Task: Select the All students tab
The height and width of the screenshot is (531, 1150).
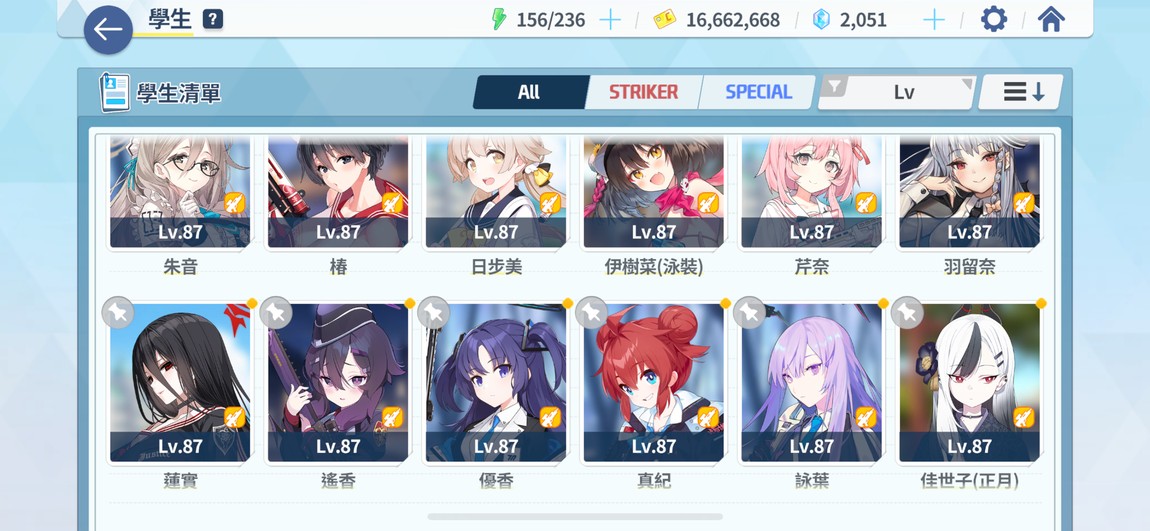Action: click(x=530, y=92)
